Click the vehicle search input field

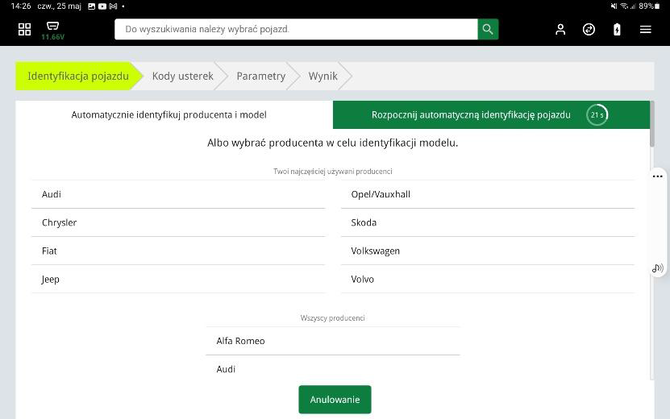click(296, 29)
